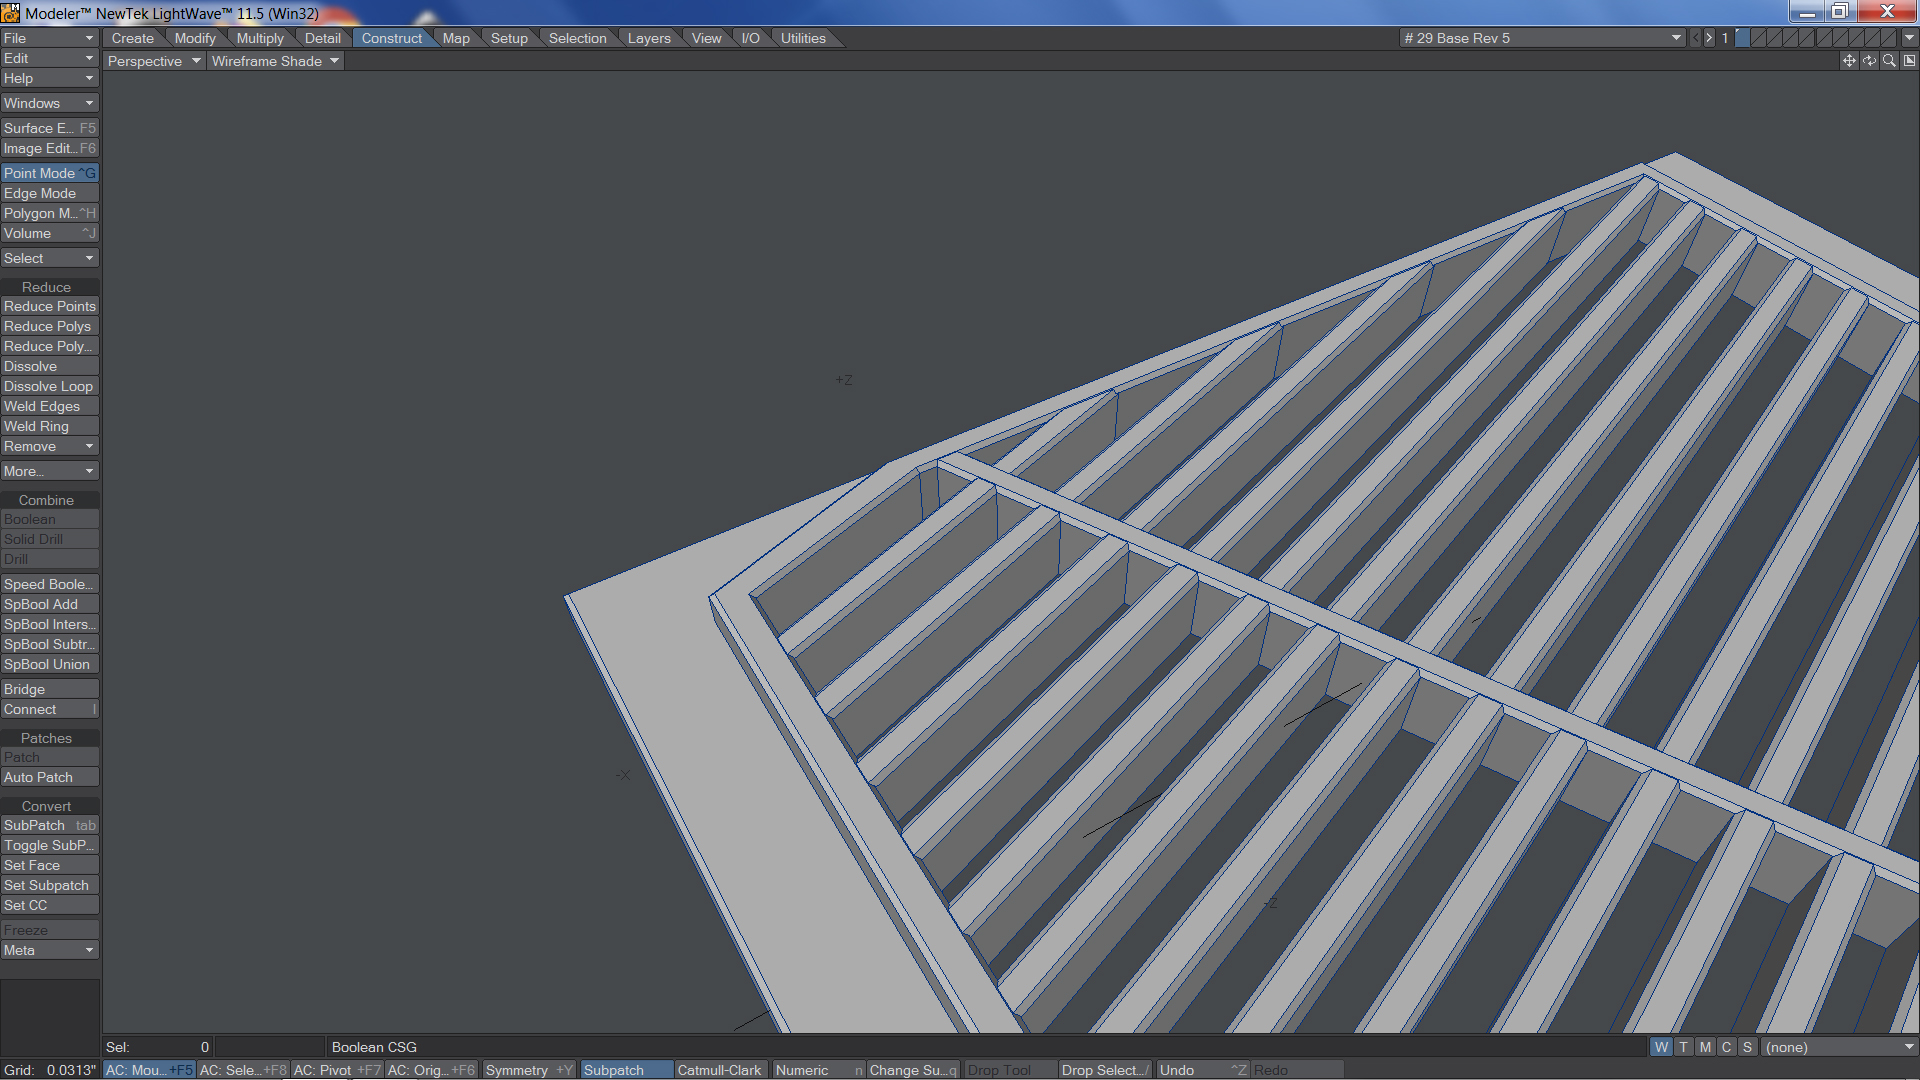Expand the Remove dropdown
The width and height of the screenshot is (1920, 1080).
[x=49, y=446]
